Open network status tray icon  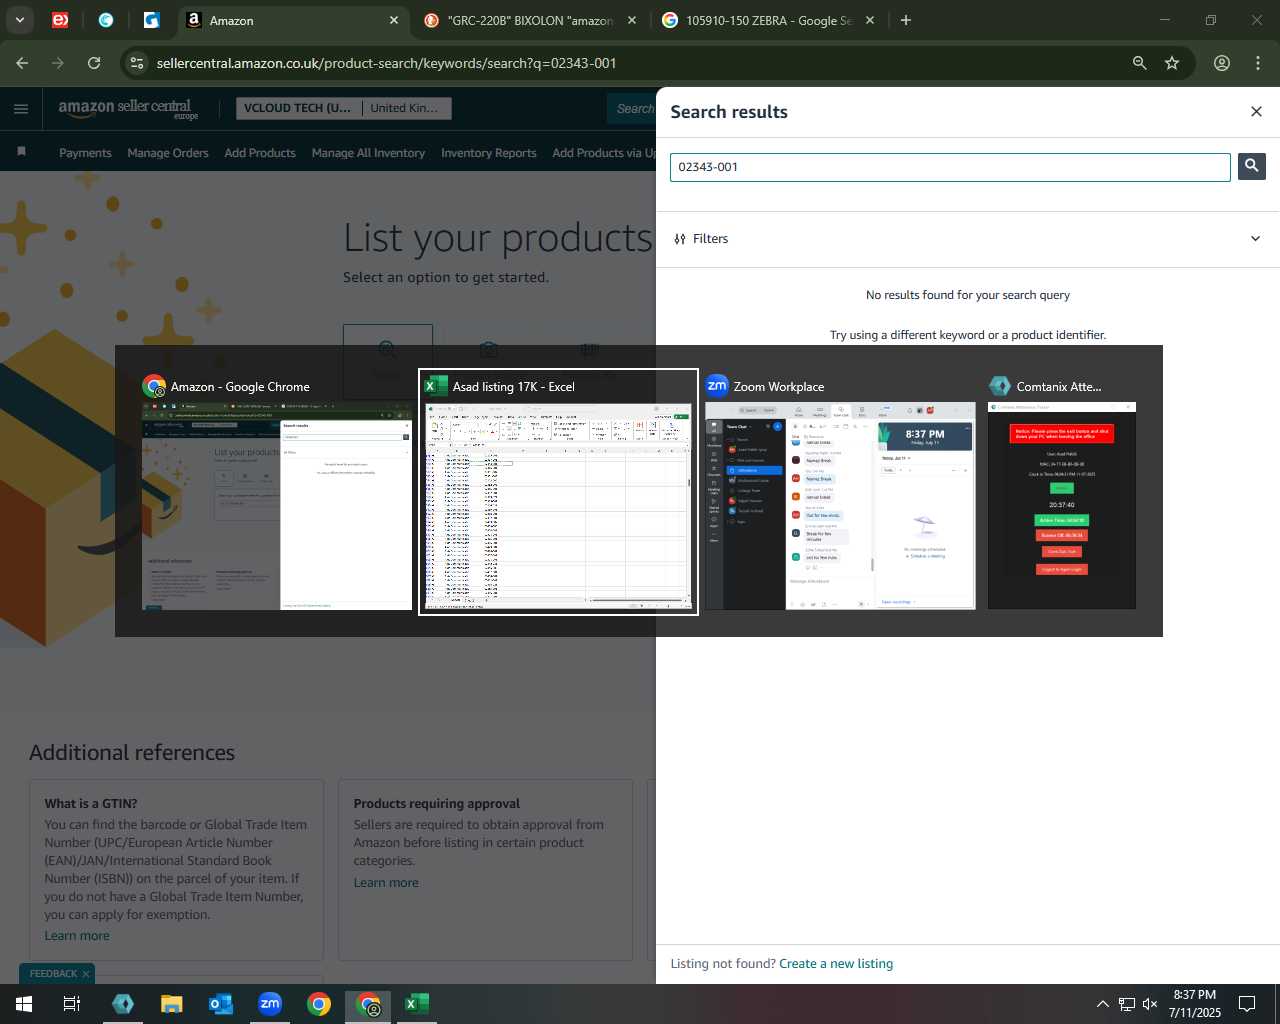point(1126,1004)
